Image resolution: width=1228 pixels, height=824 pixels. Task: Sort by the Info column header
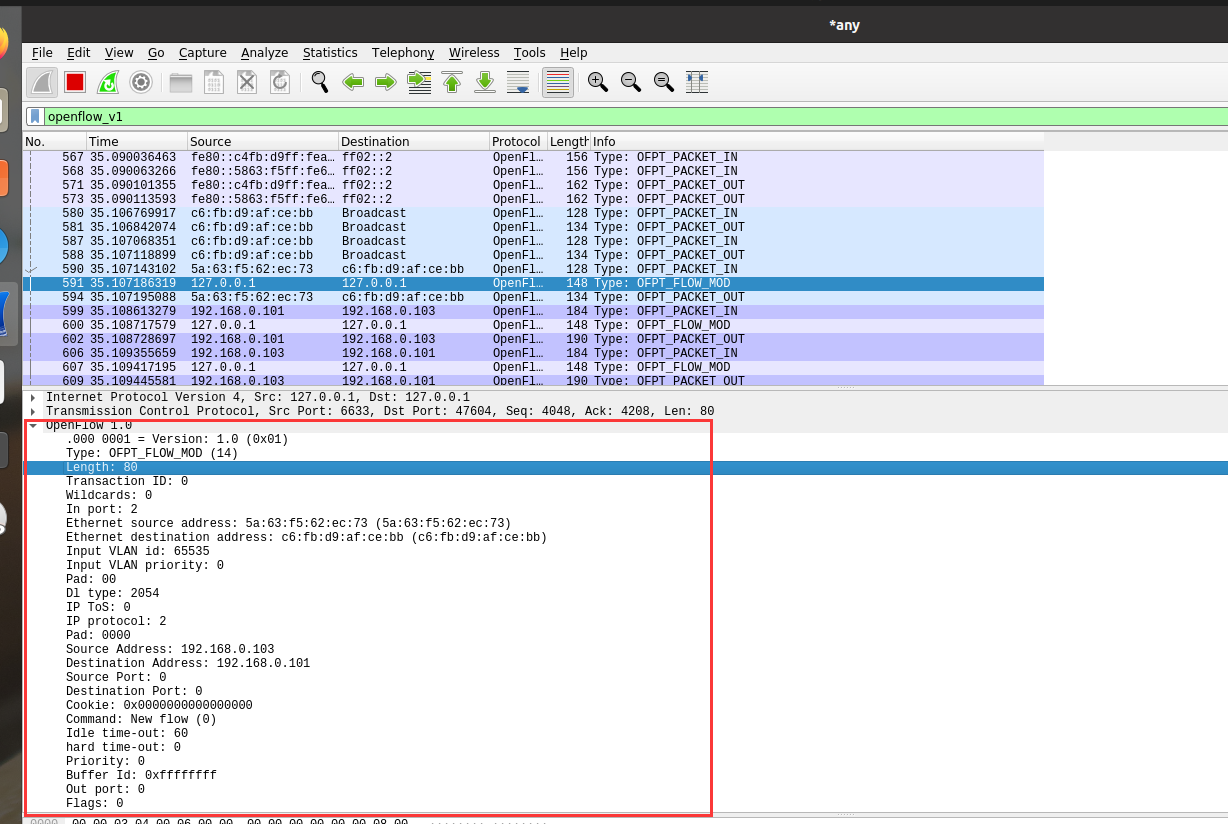(817, 141)
